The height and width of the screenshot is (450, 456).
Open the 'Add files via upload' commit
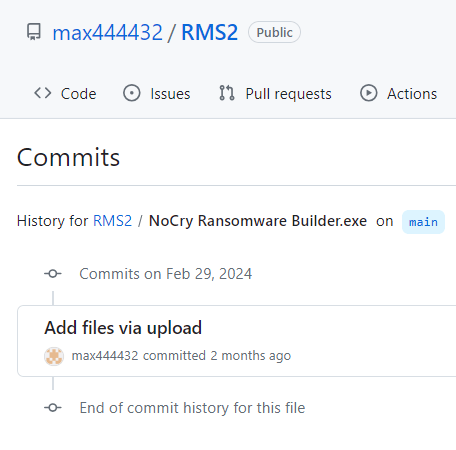click(123, 328)
